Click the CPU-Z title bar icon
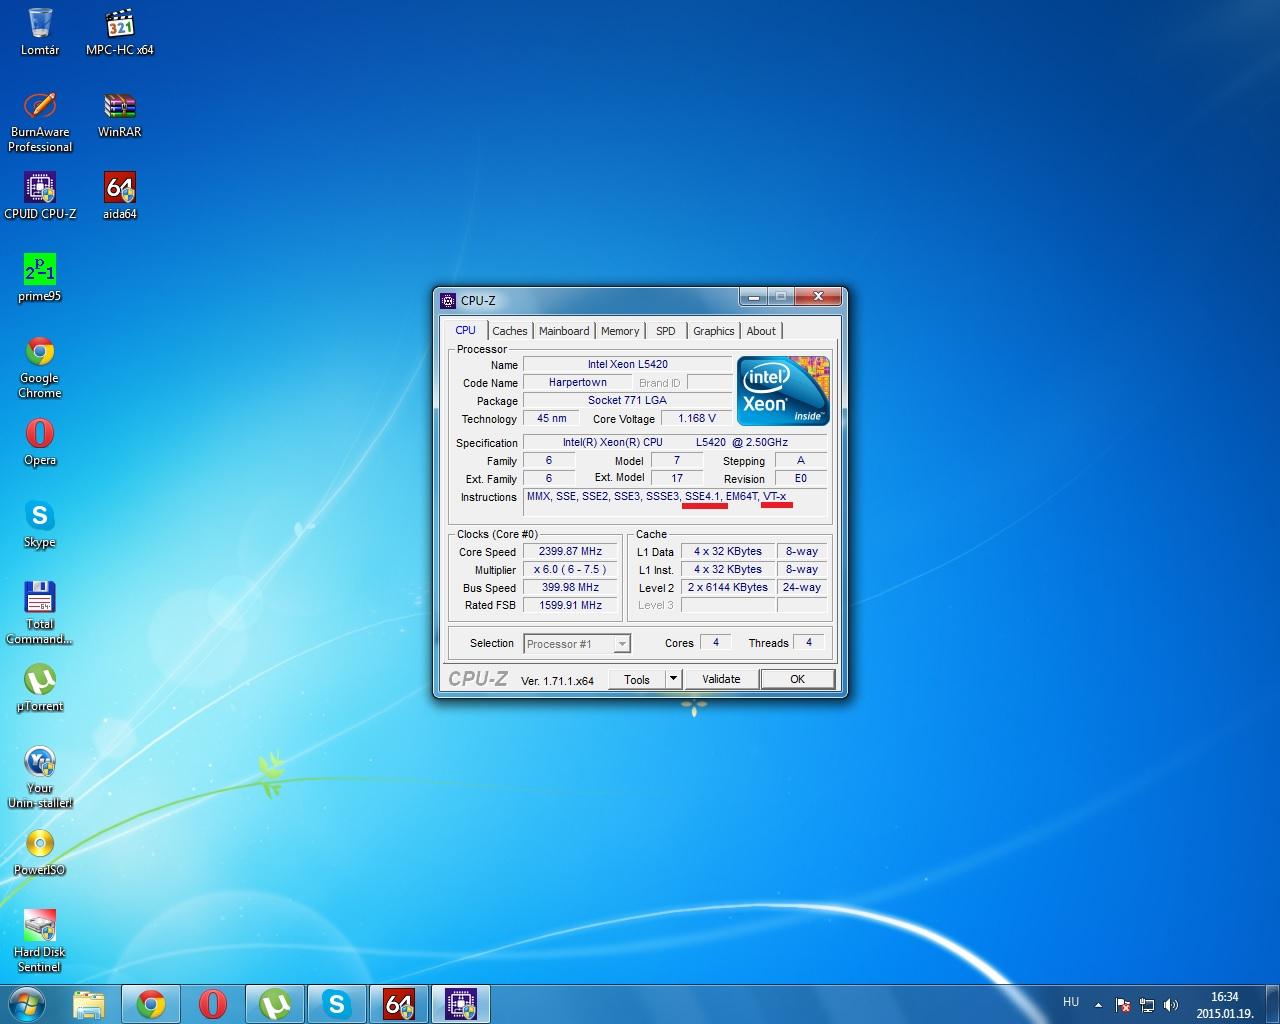Image resolution: width=1280 pixels, height=1024 pixels. click(448, 300)
